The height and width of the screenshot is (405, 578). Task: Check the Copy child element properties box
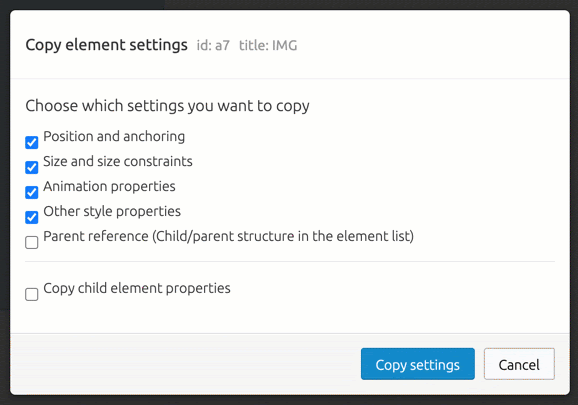[32, 294]
